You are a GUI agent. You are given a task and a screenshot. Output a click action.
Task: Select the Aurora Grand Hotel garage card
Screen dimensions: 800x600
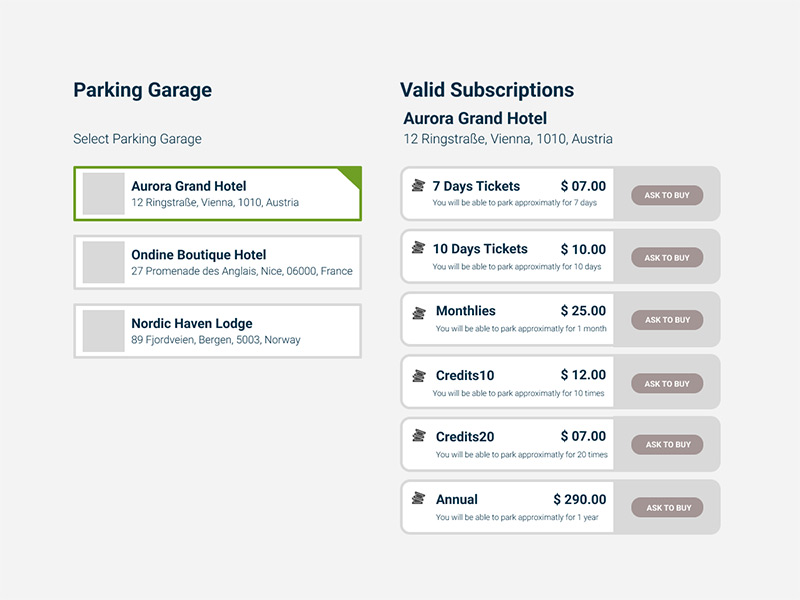point(217,194)
